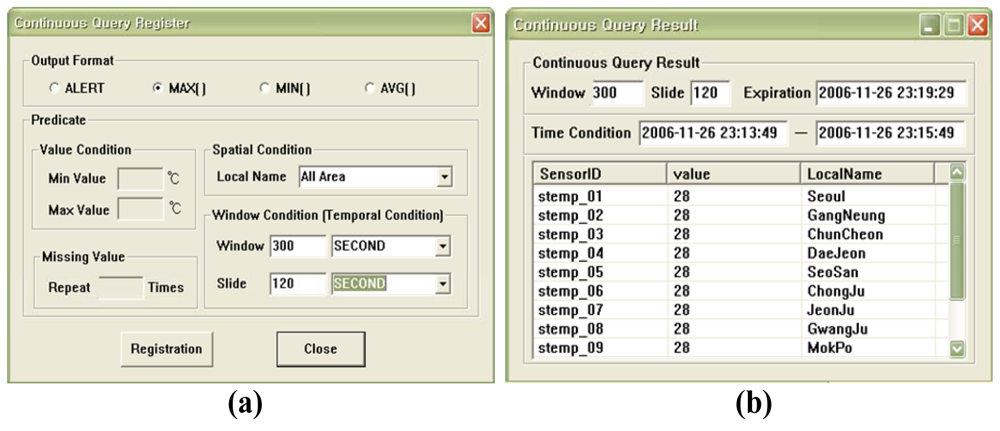1000x431 pixels.
Task: Sort by the SensorID column header
Action: (600, 174)
